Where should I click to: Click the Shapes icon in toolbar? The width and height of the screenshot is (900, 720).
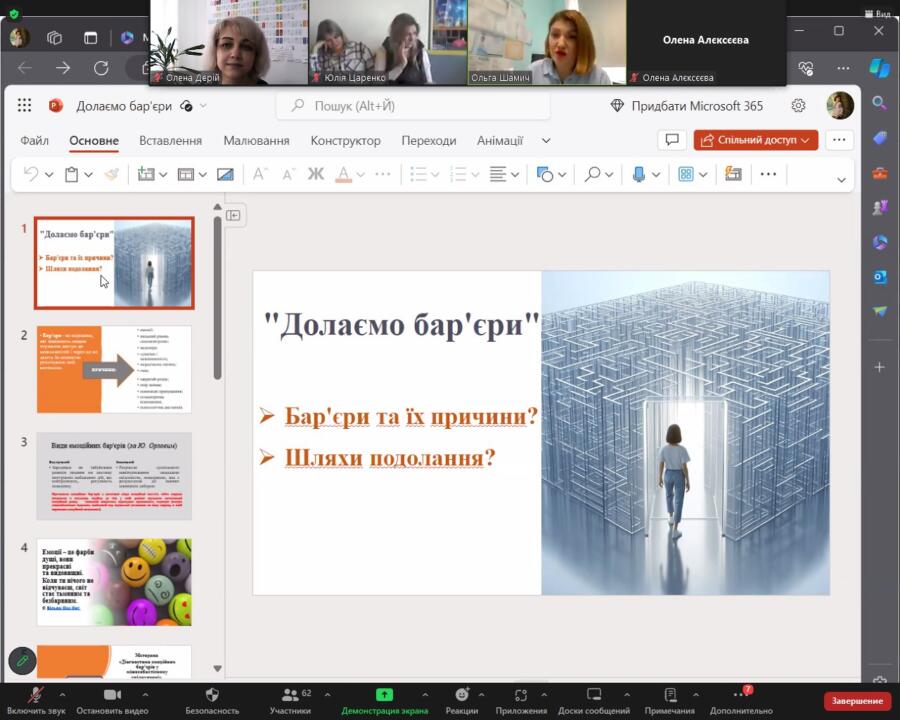[x=545, y=174]
